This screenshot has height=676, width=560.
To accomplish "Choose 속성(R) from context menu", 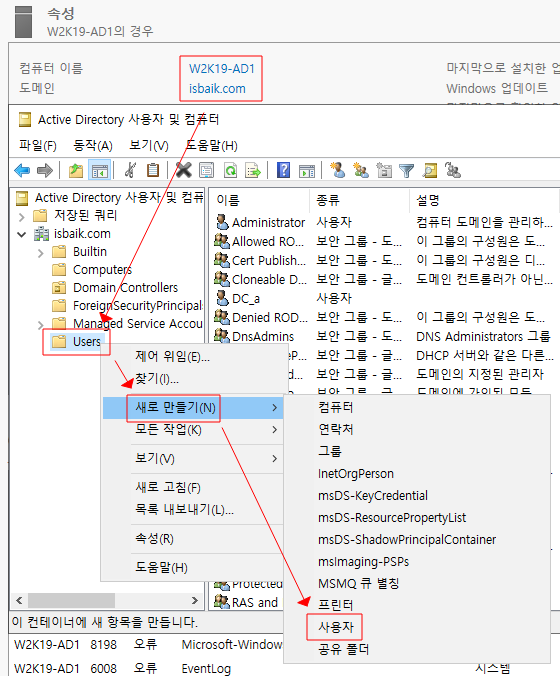I will [x=154, y=538].
